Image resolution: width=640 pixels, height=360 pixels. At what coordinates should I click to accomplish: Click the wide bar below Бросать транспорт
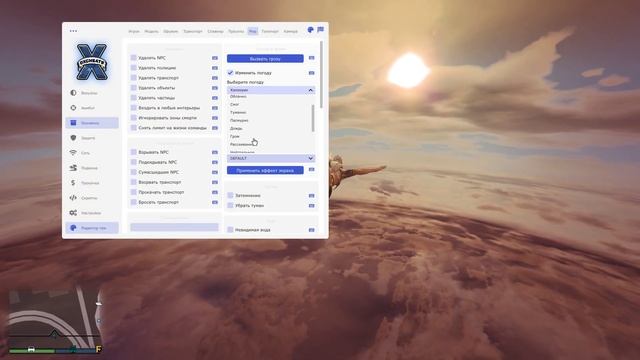point(174,227)
